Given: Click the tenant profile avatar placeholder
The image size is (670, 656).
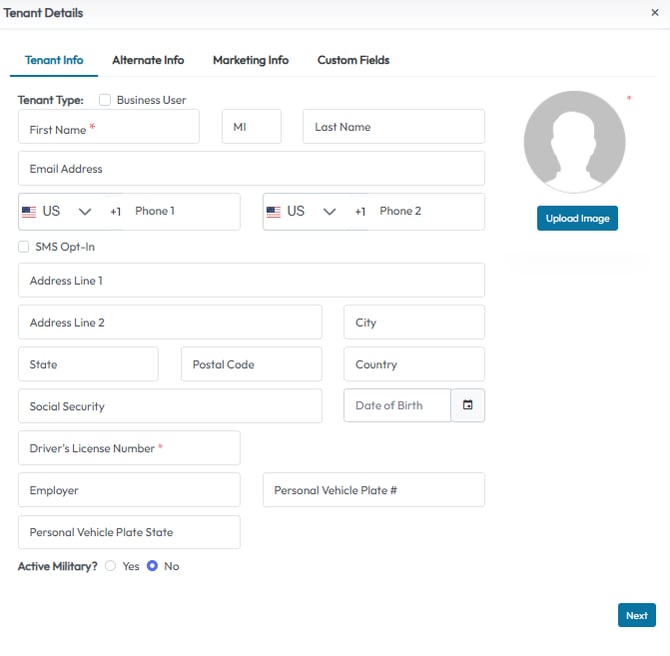Looking at the screenshot, I should tap(574, 142).
